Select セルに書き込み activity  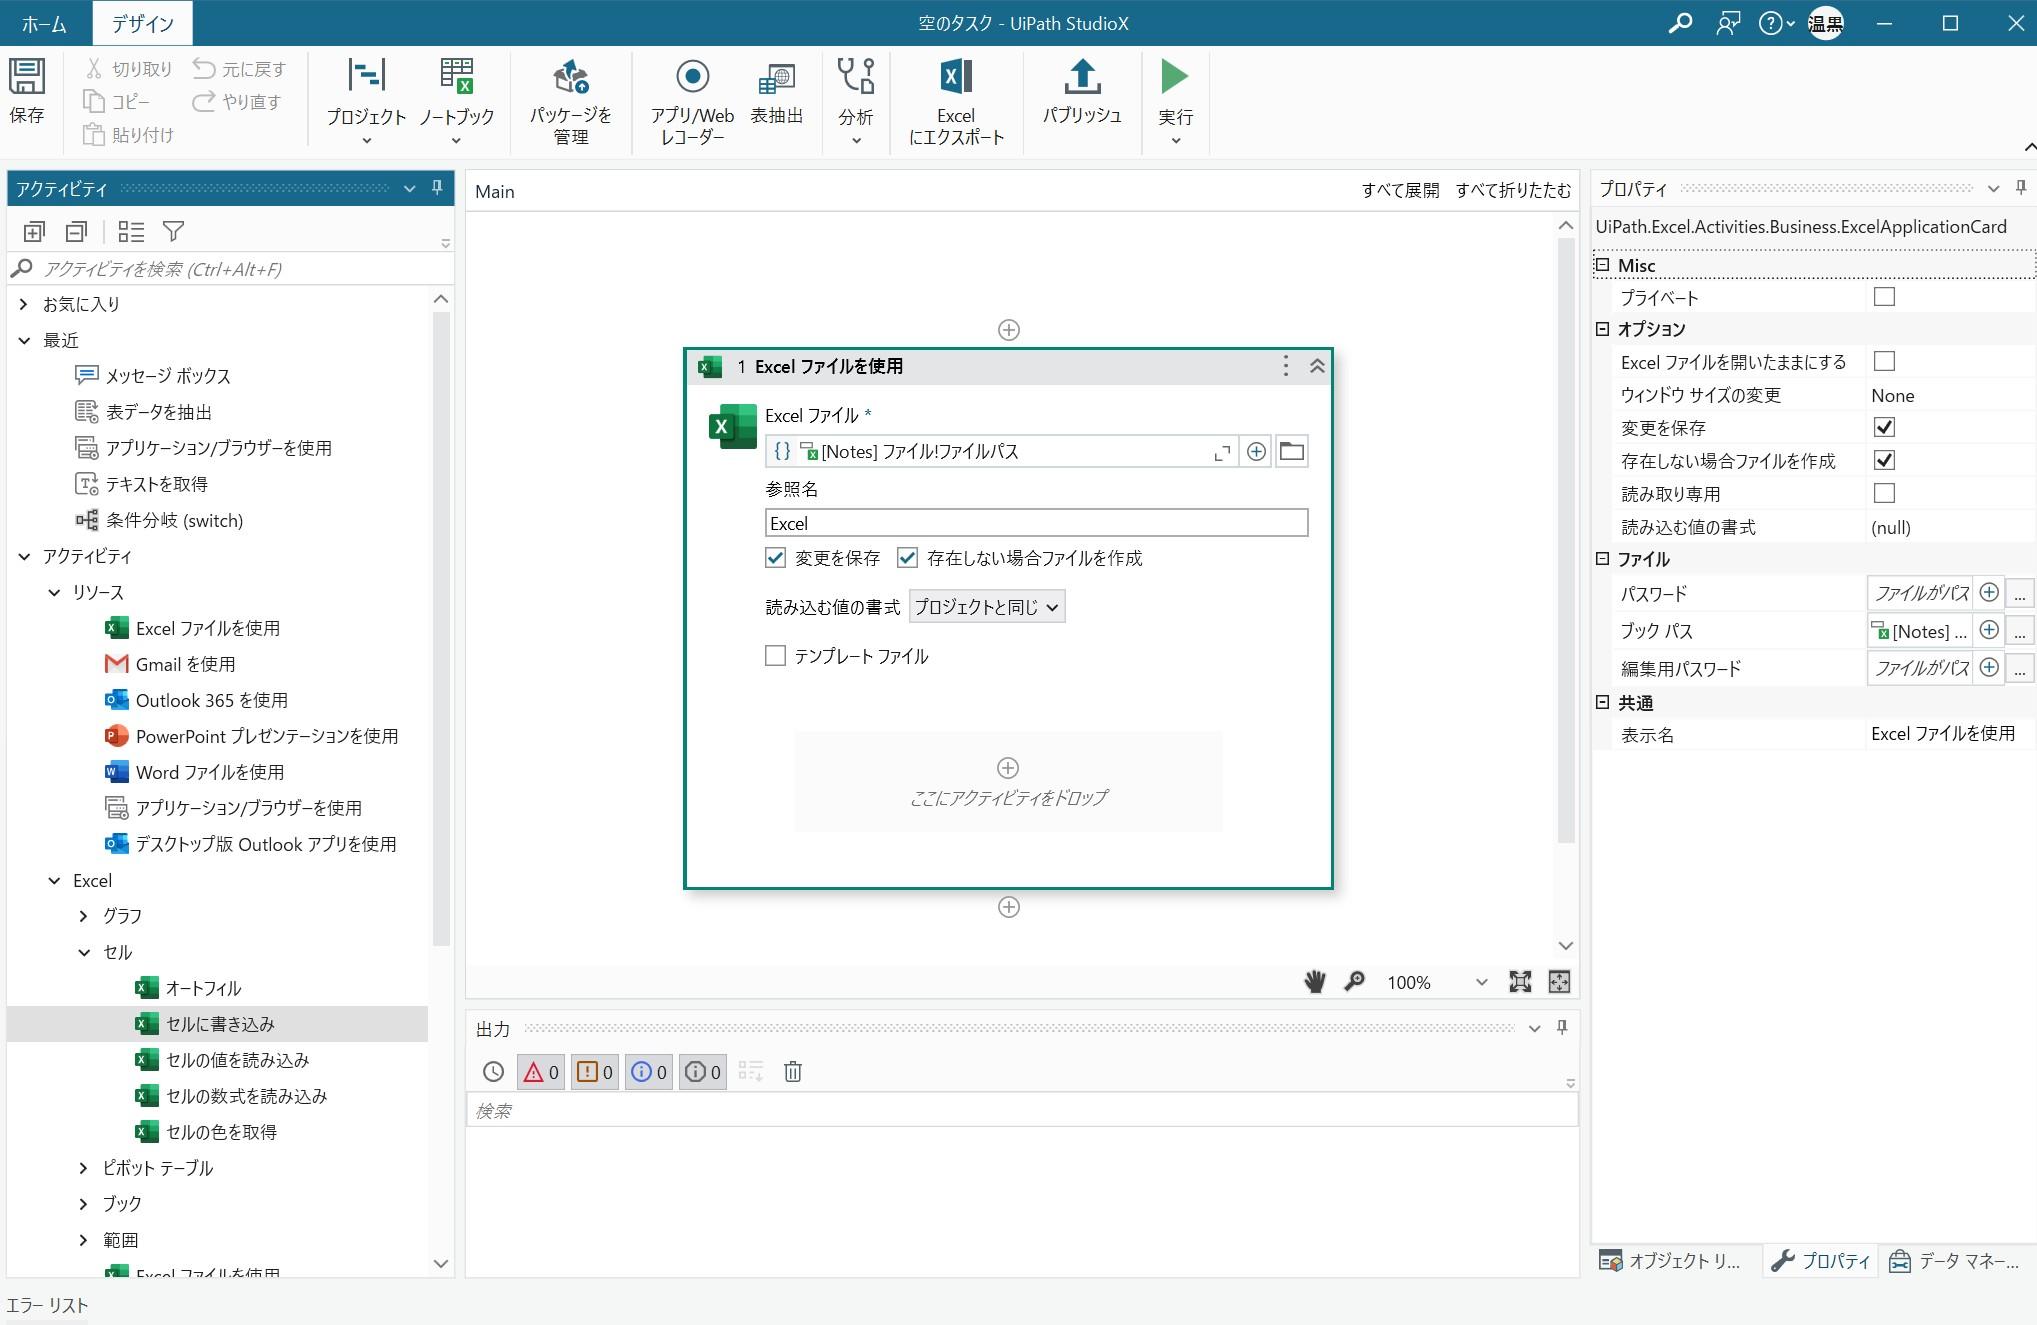click(218, 1024)
